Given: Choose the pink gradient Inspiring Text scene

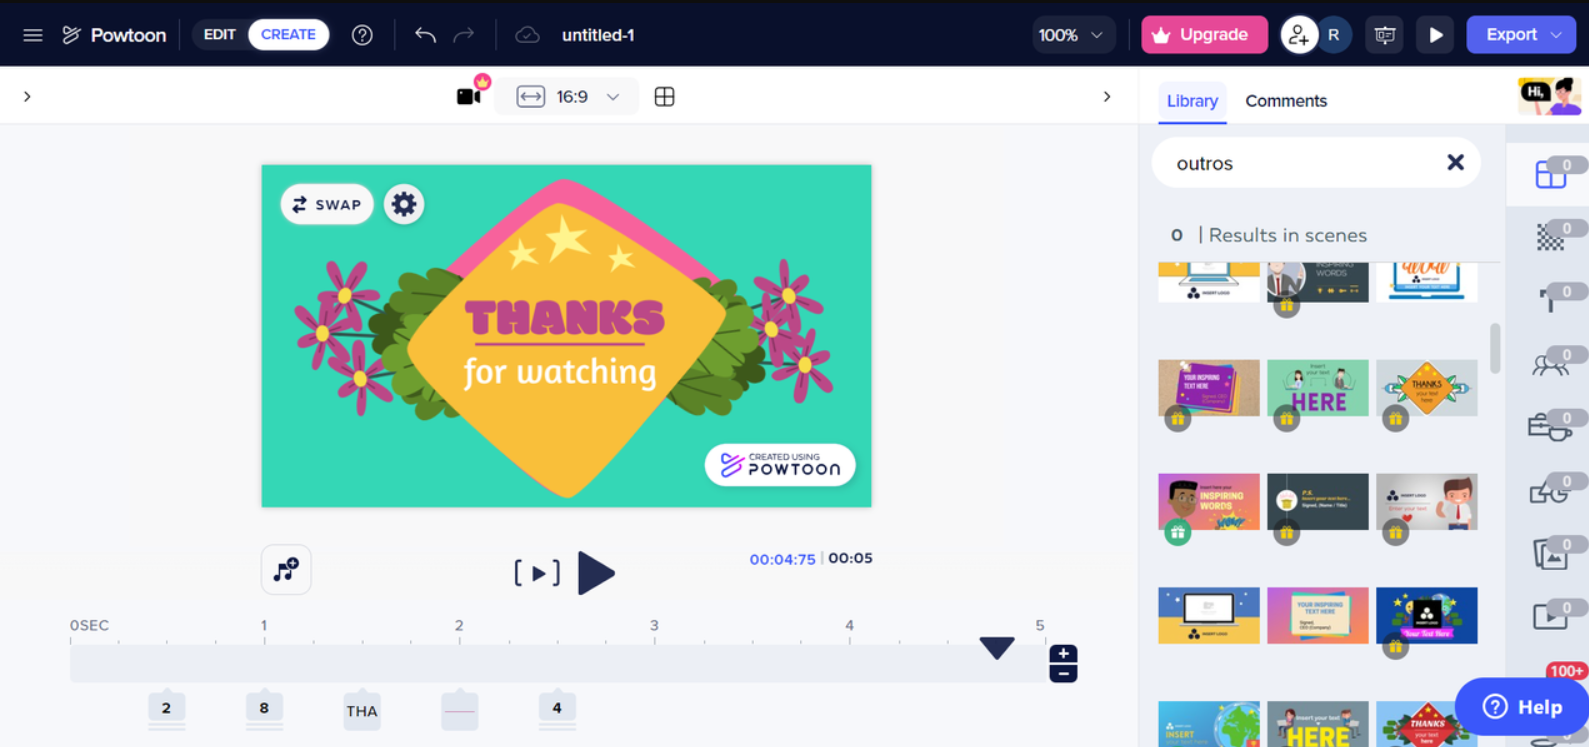Looking at the screenshot, I should coord(1318,615).
